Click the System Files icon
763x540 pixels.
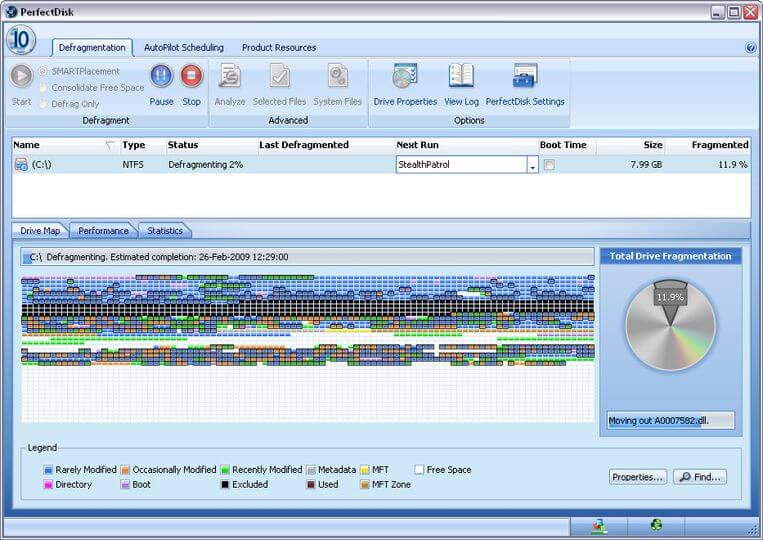[338, 77]
